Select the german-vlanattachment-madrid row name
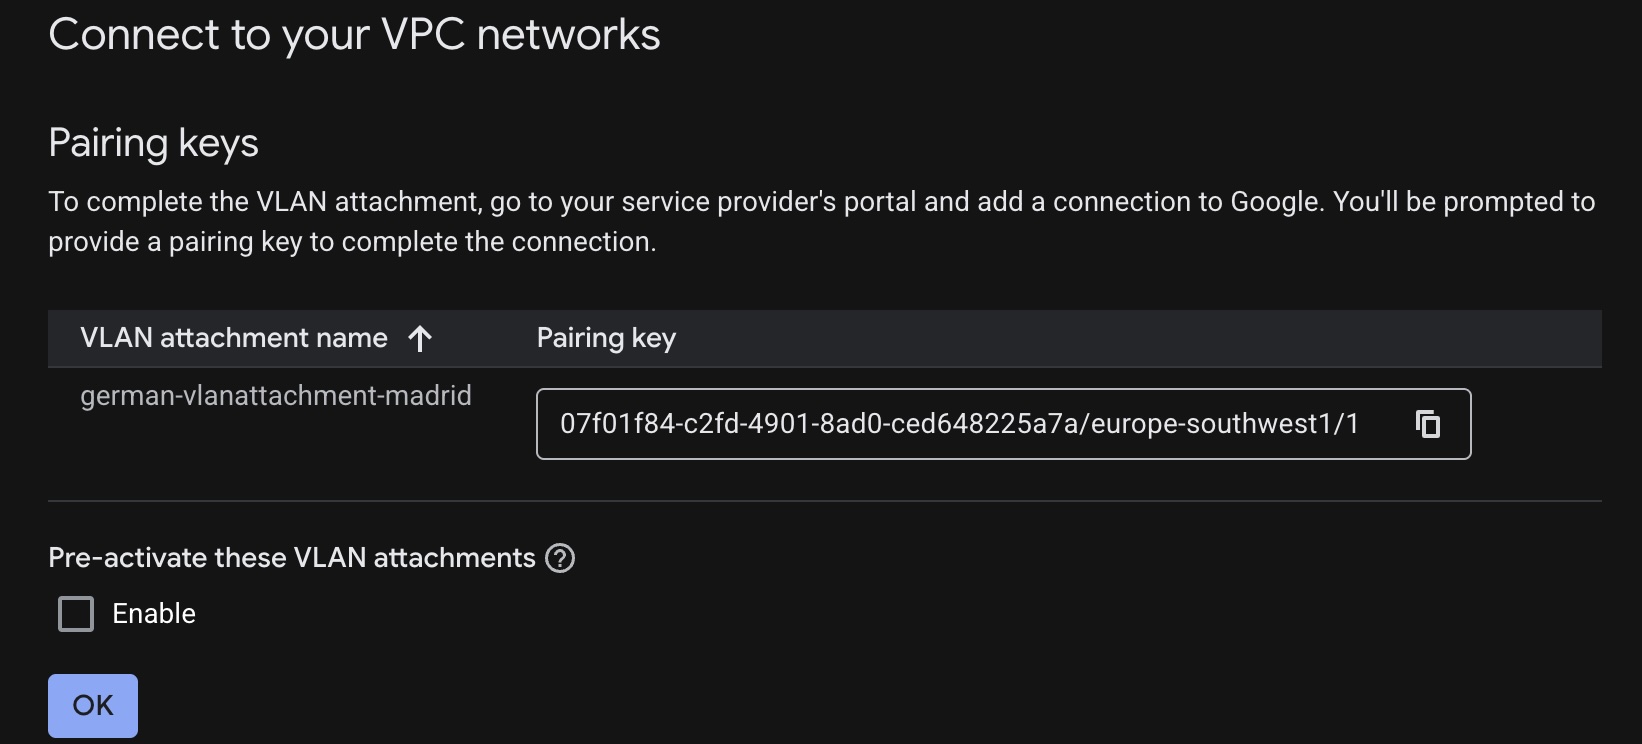 (275, 396)
